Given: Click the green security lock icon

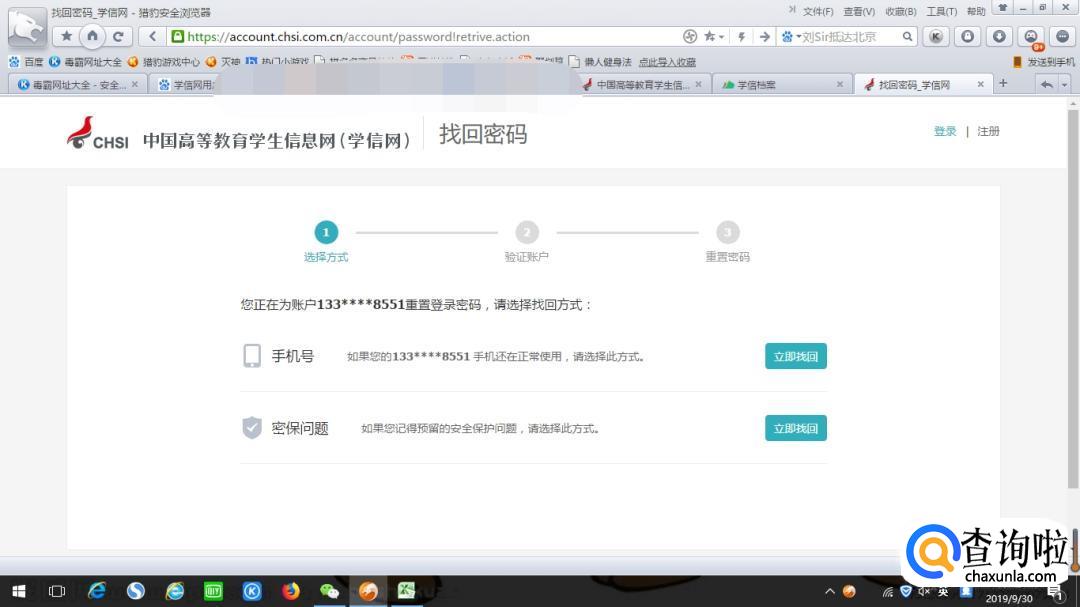Looking at the screenshot, I should point(178,37).
